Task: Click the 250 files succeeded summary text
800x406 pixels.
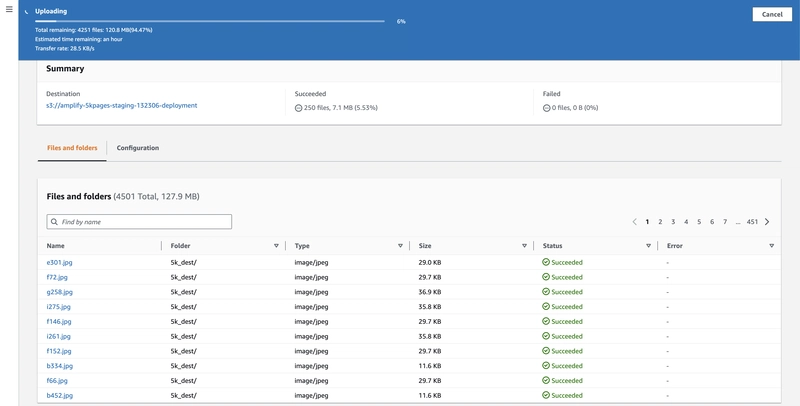Action: (341, 108)
